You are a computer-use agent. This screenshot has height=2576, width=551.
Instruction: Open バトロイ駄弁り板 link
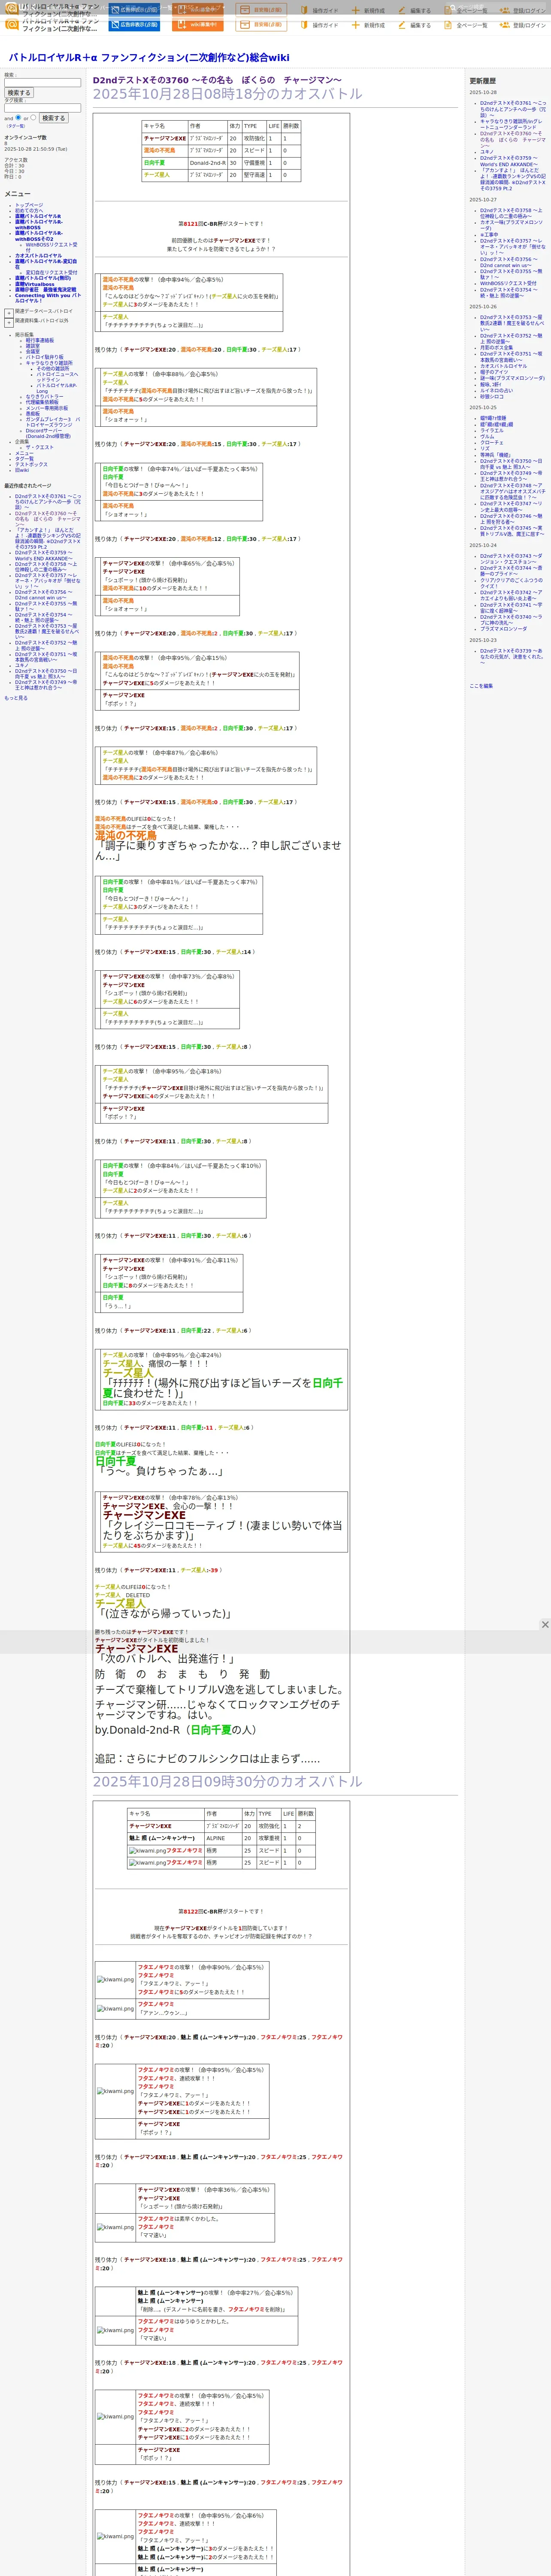(44, 357)
